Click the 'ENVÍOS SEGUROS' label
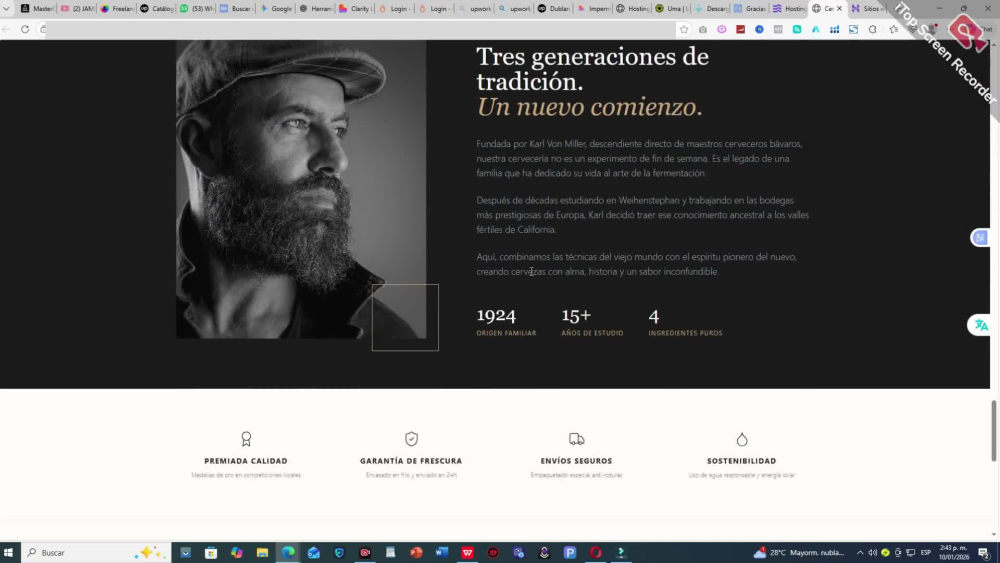The image size is (1000, 563). click(577, 461)
